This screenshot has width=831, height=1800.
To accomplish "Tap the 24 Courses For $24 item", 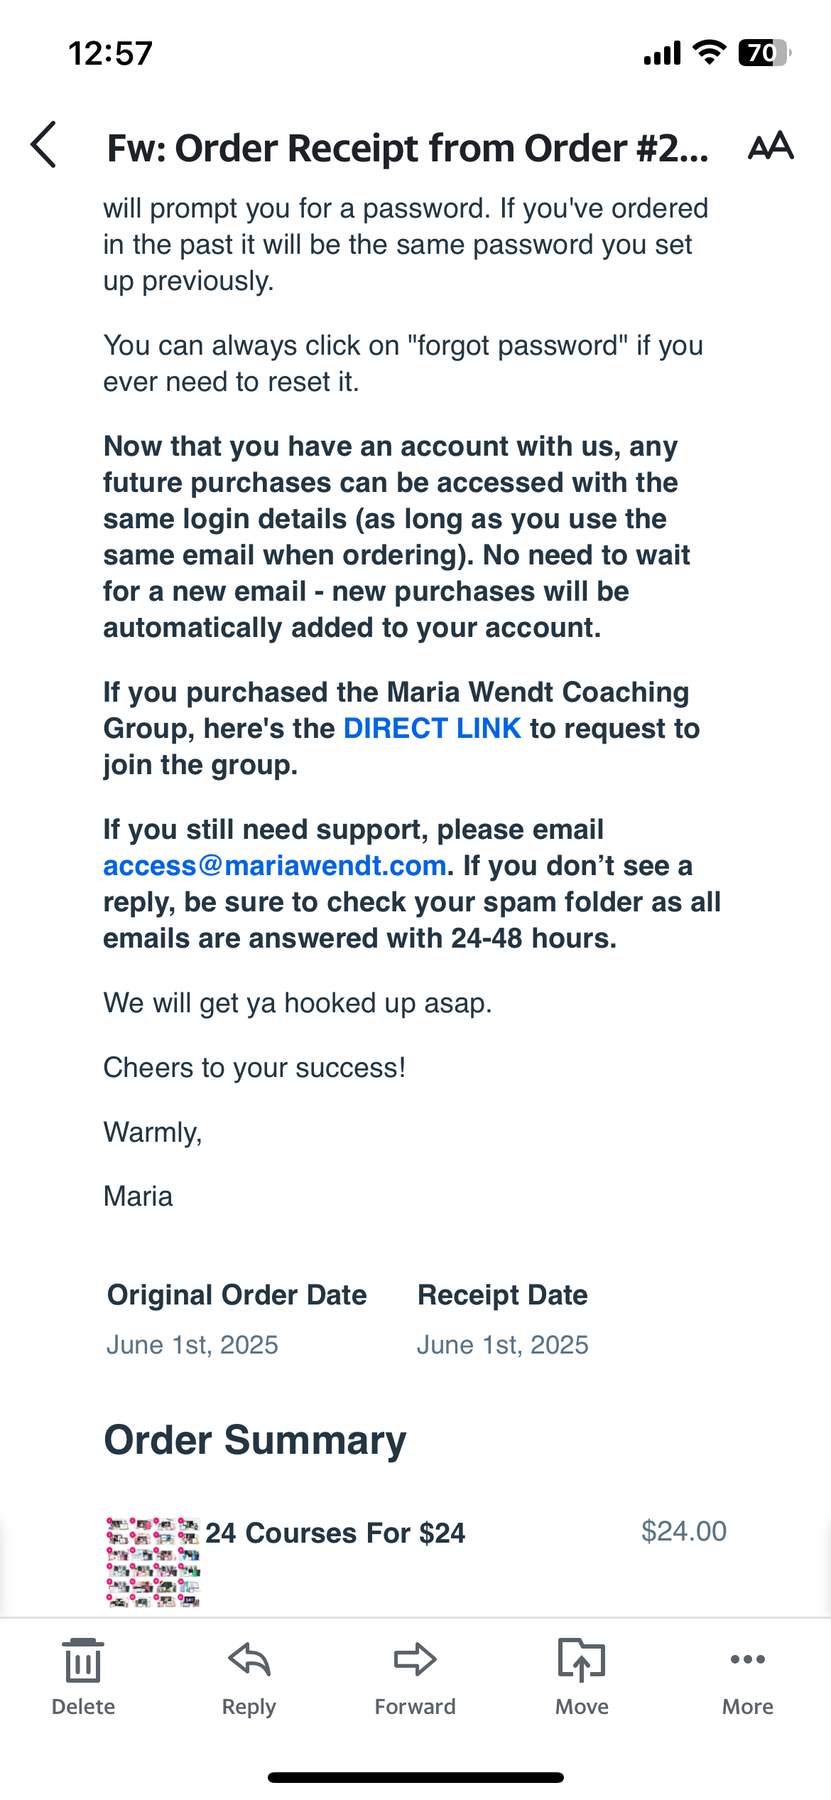I will click(335, 1533).
